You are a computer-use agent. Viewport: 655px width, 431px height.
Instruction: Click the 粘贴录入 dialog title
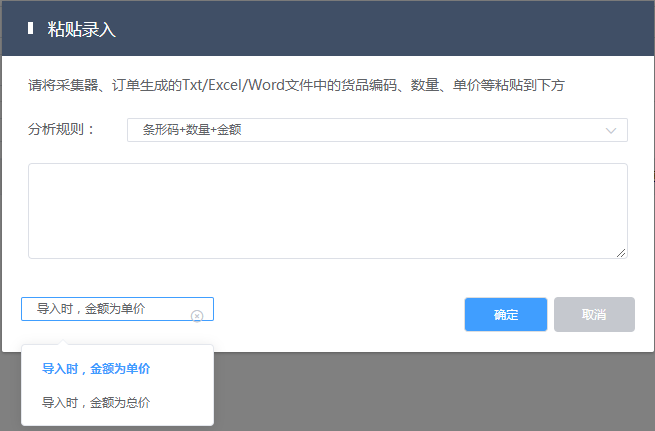[81, 29]
